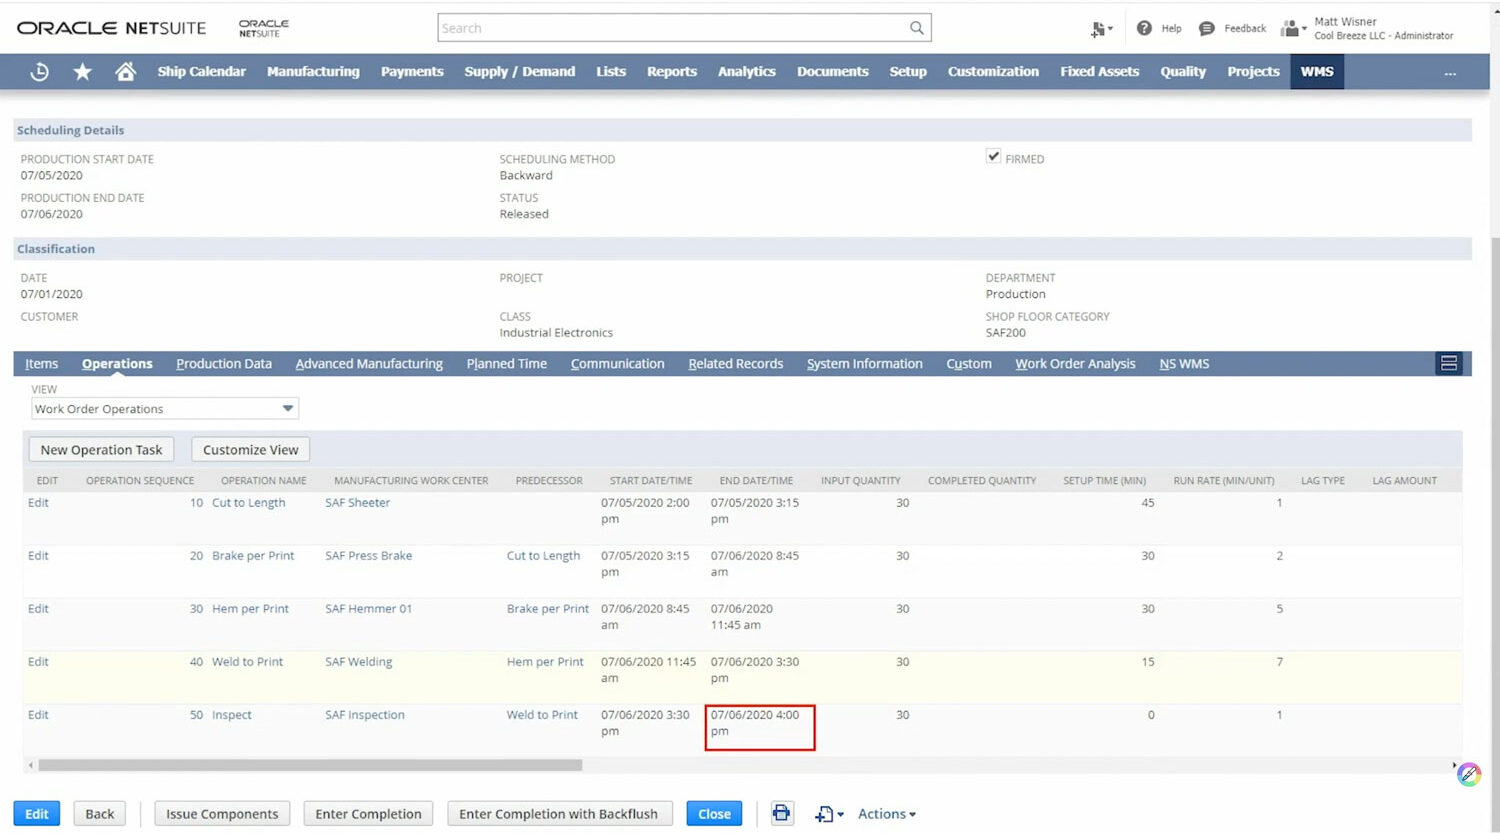The image size is (1500, 833).
Task: Click the New Operation Task button
Action: tap(101, 450)
